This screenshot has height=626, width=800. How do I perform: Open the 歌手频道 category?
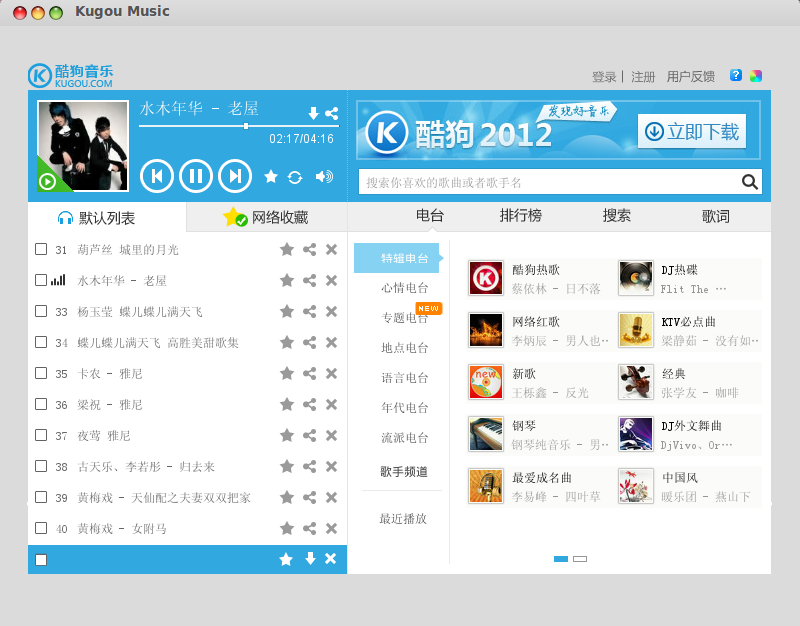(x=404, y=471)
